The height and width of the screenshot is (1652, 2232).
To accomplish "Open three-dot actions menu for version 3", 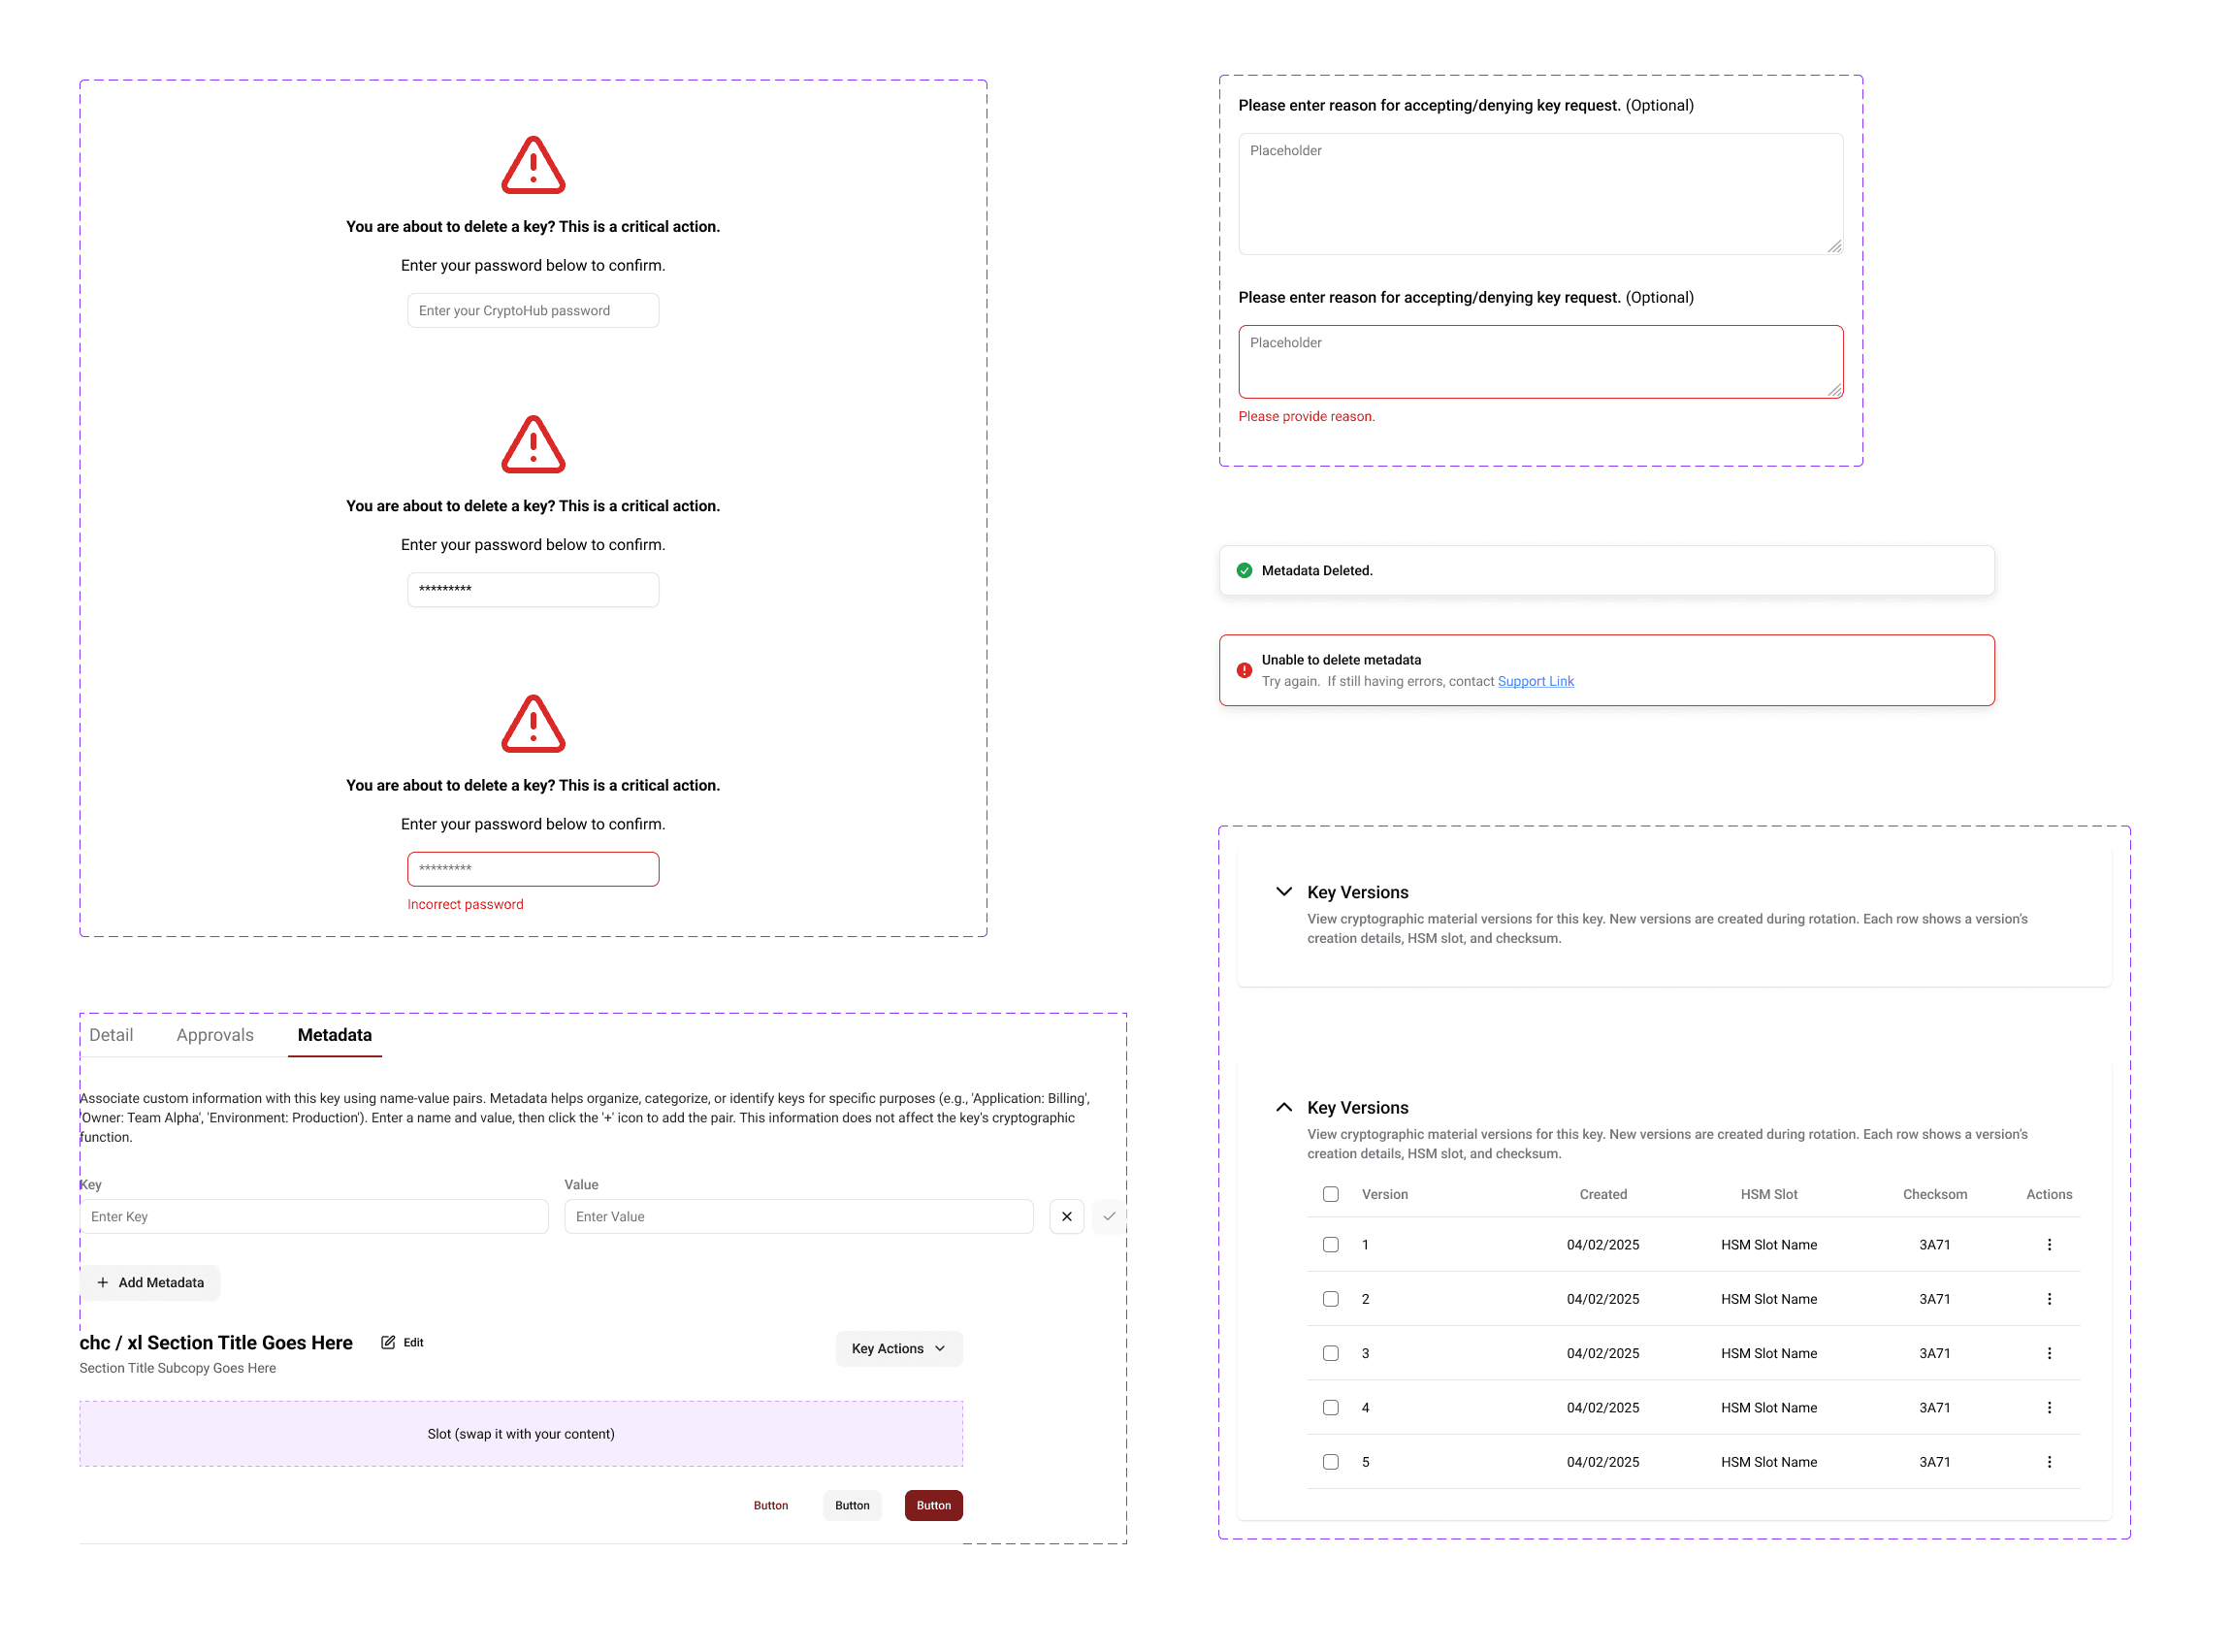I will pos(2048,1353).
